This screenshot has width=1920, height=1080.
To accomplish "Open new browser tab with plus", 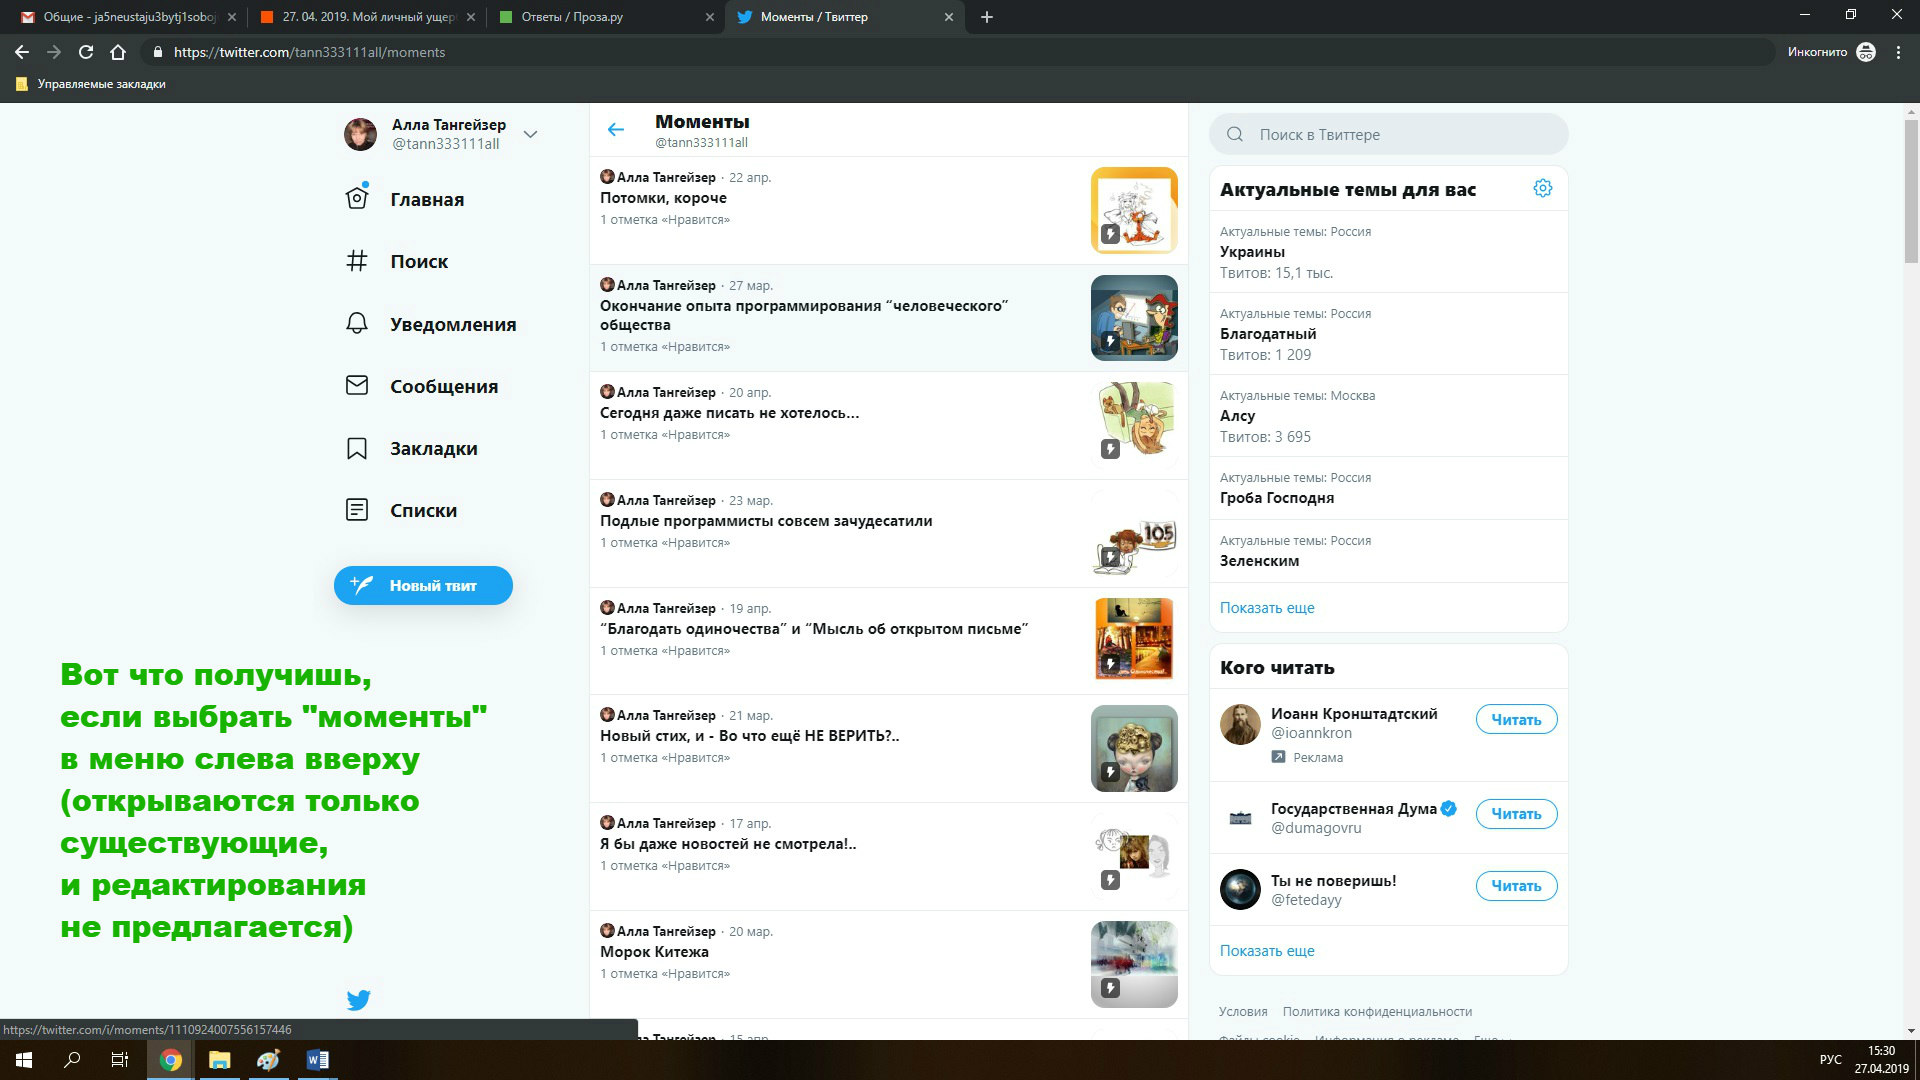I will (987, 17).
